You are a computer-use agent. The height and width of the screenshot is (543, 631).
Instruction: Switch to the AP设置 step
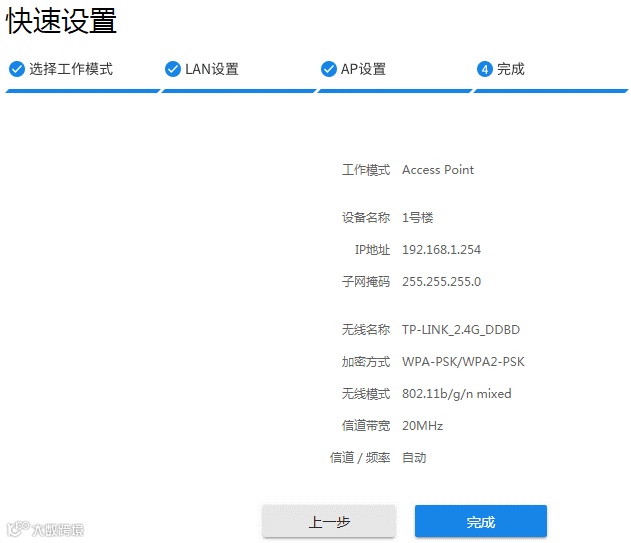coord(363,69)
